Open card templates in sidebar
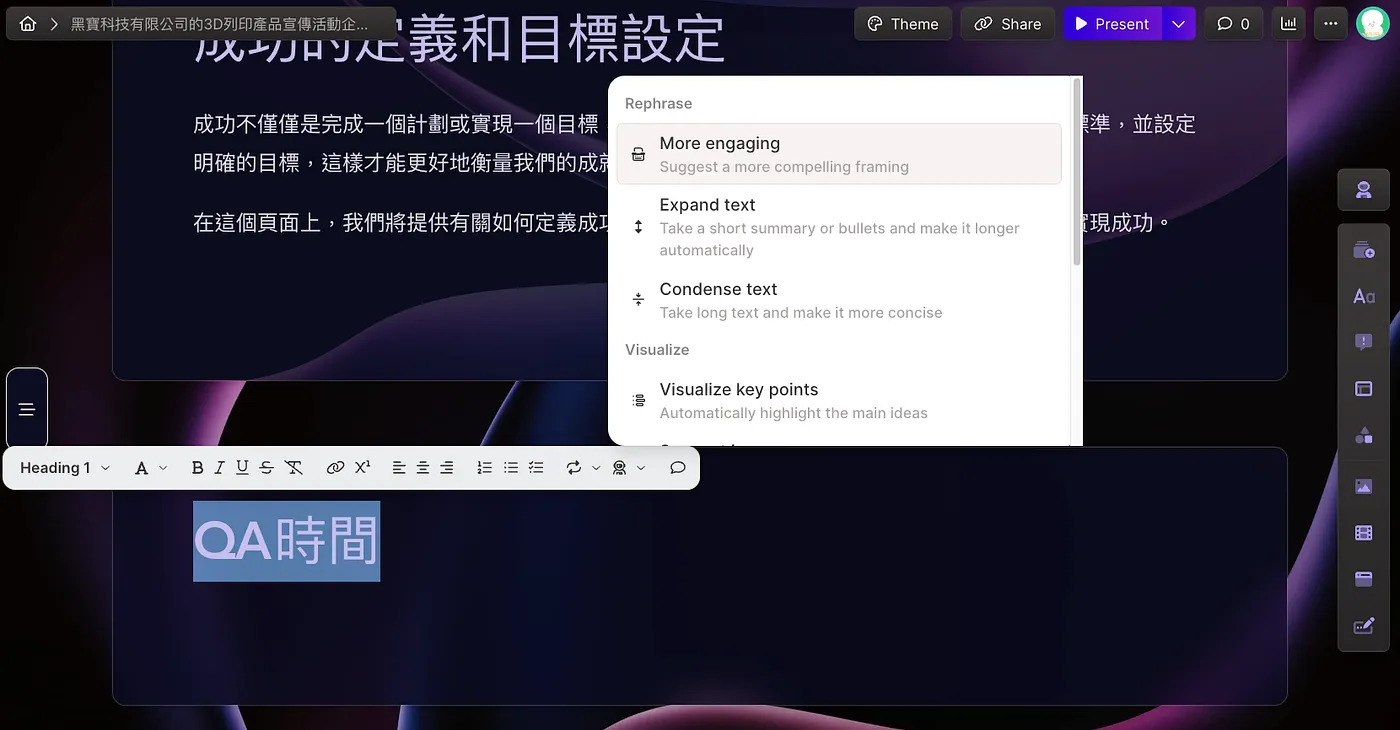Viewport: 1400px width, 730px height. [x=1364, y=250]
